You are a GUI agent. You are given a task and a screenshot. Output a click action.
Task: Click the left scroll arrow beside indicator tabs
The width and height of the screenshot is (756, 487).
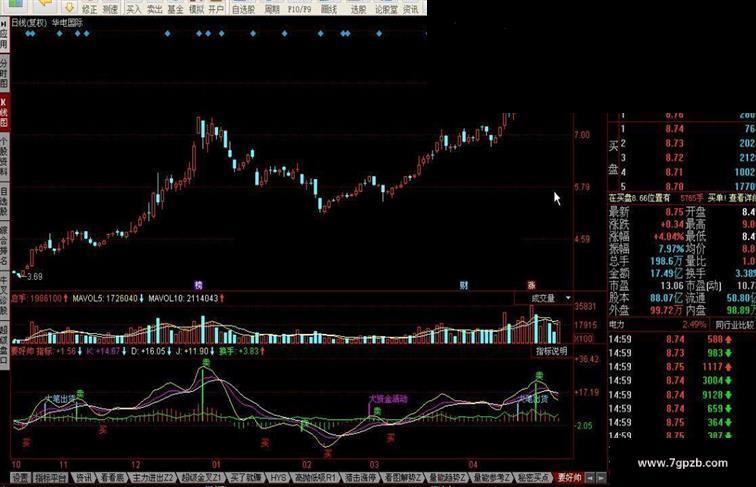click(x=590, y=478)
